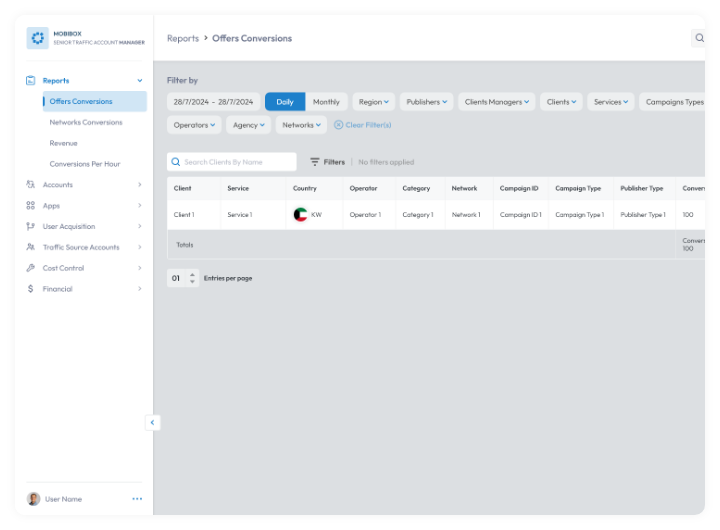Open the Region filter dropdown

pyautogui.click(x=374, y=102)
